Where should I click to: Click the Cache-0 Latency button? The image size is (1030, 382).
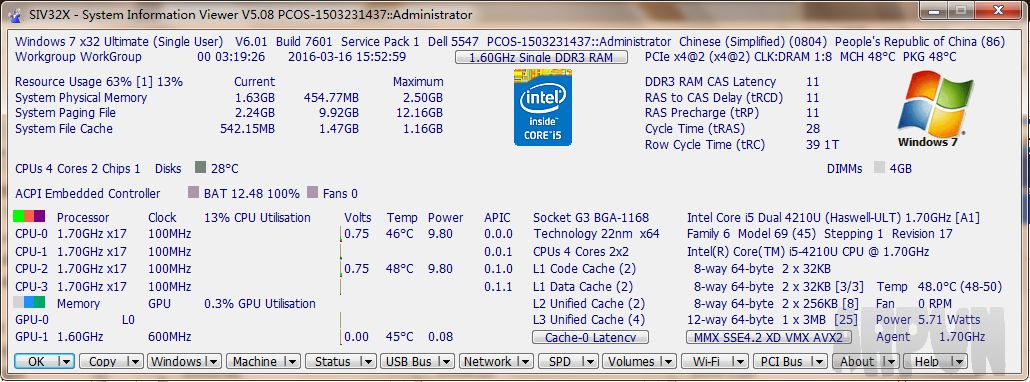[590, 337]
